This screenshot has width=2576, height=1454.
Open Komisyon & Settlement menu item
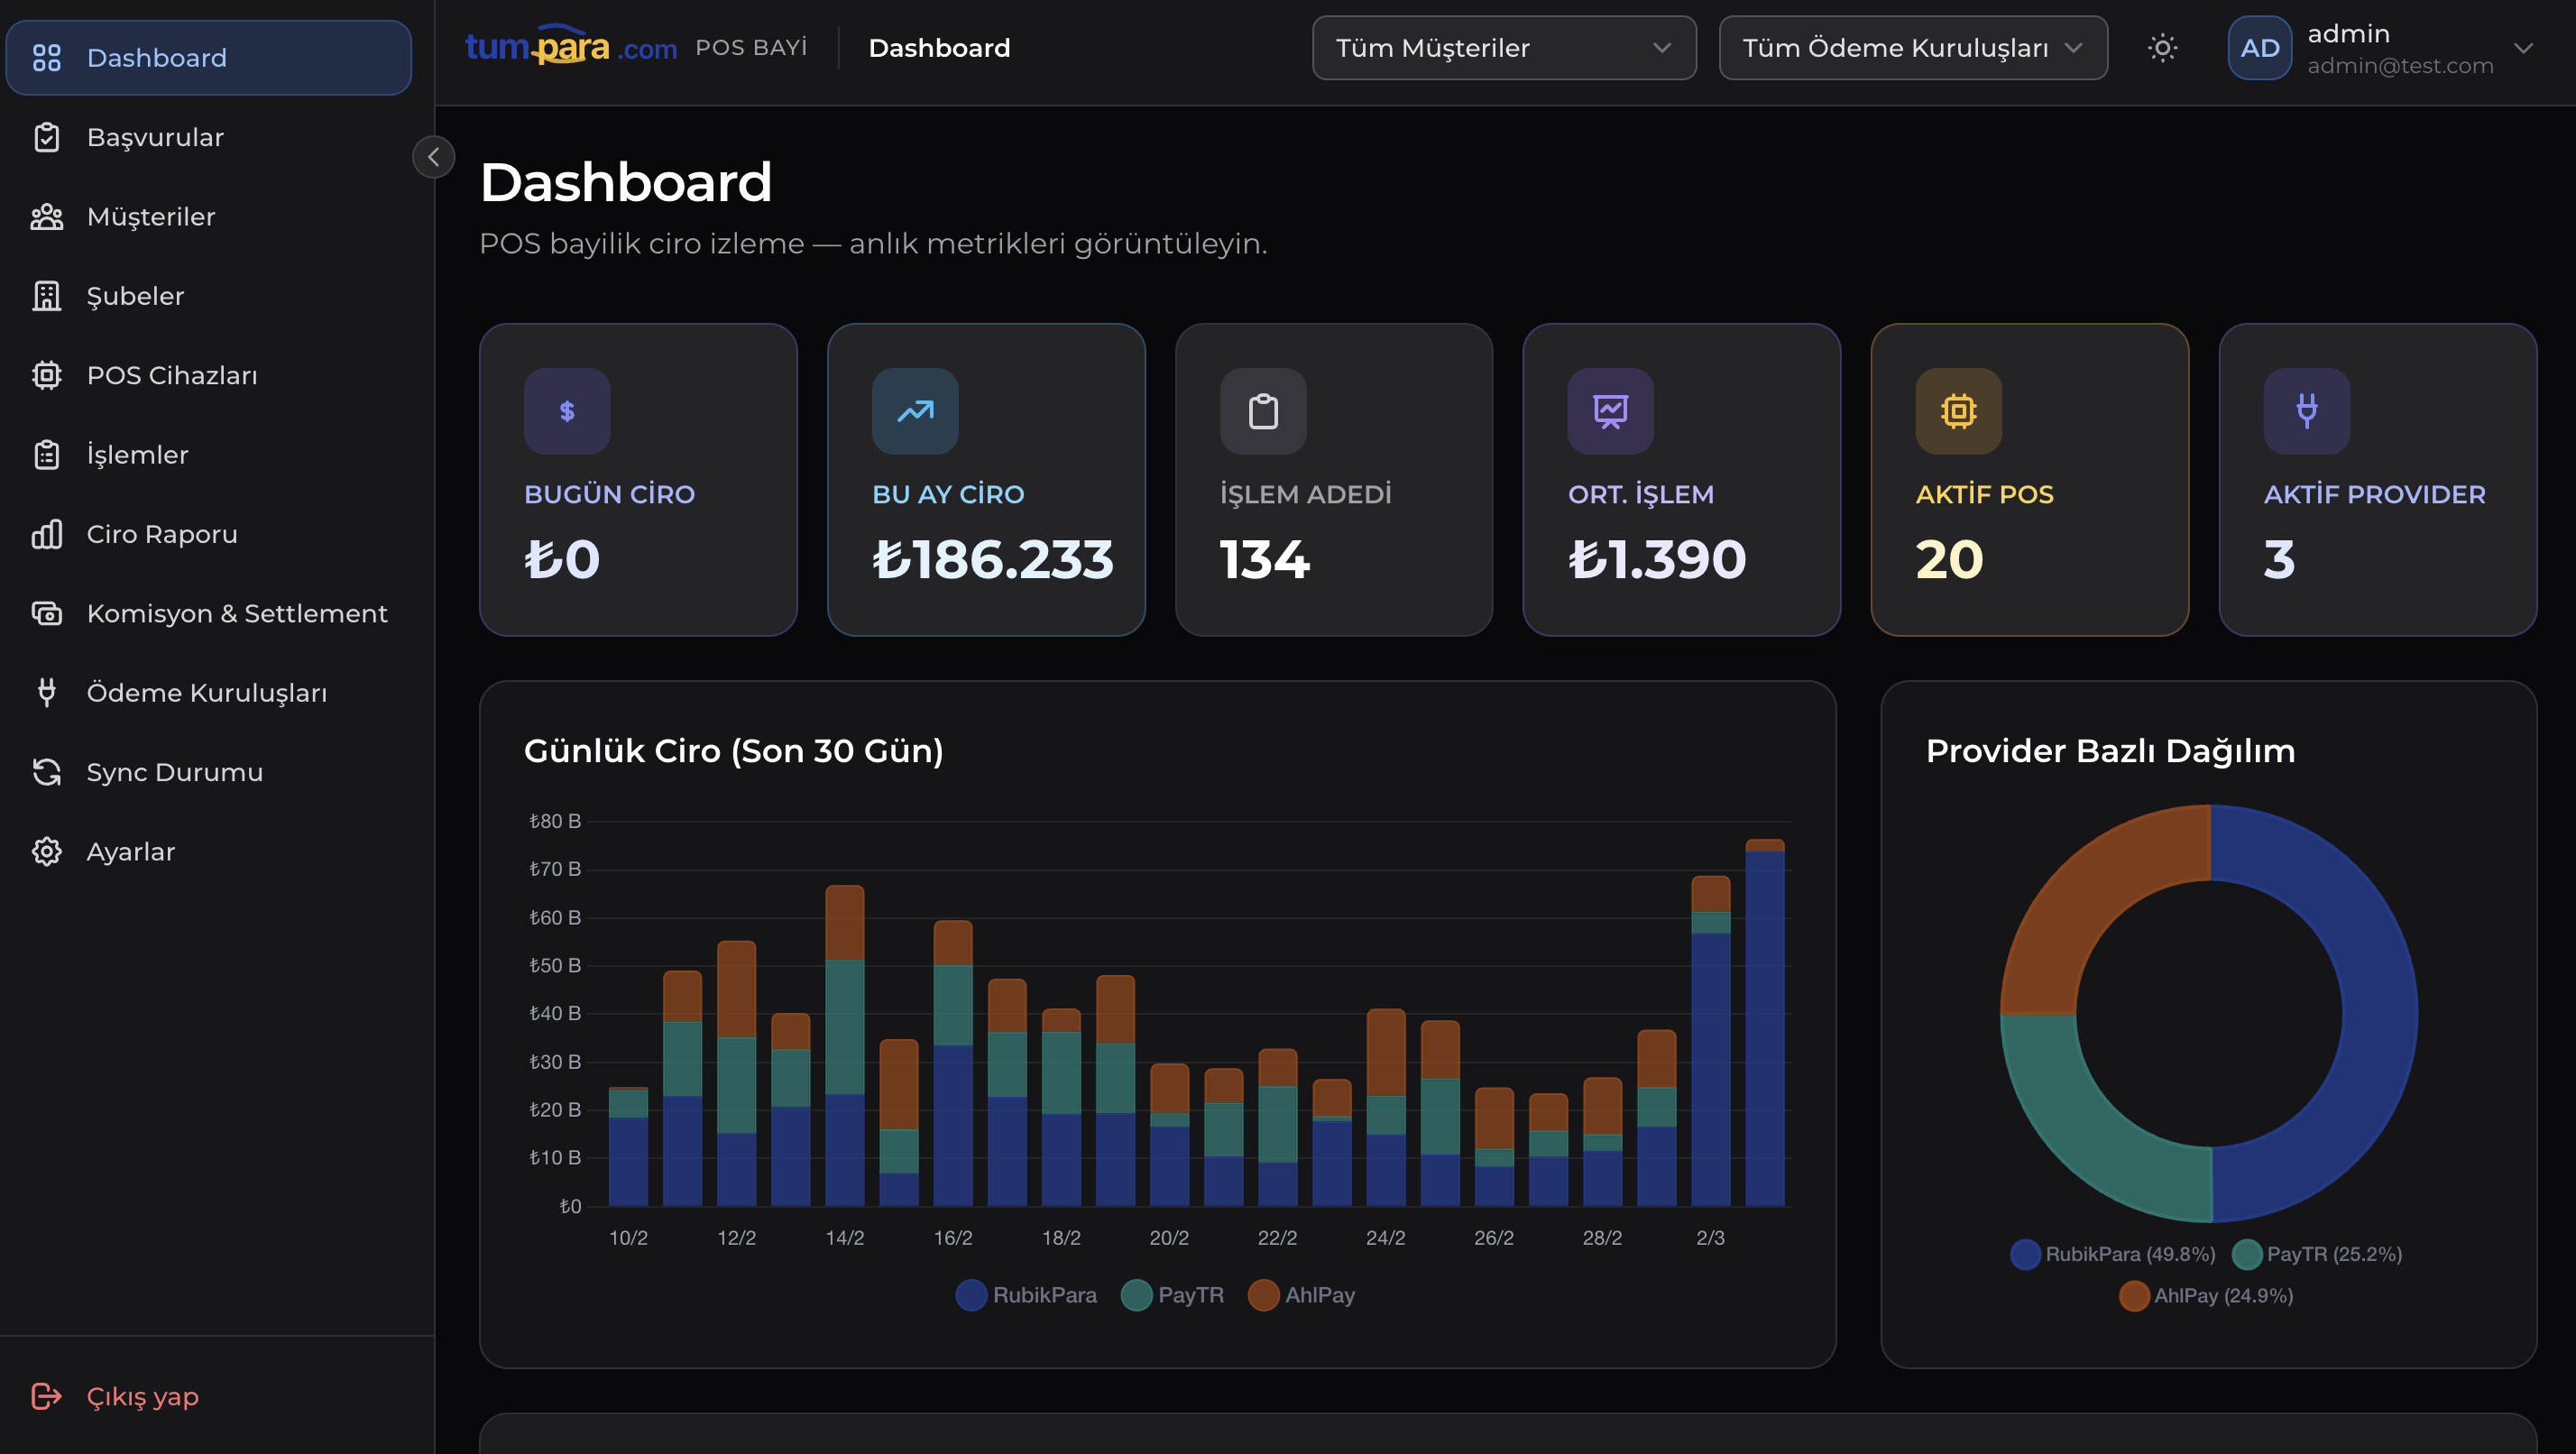click(x=236, y=613)
